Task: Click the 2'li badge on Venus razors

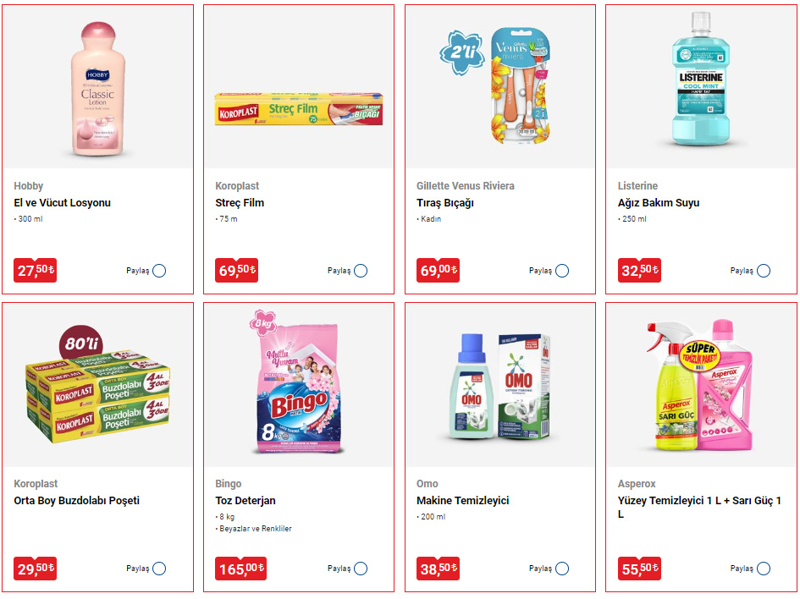Action: coord(462,53)
